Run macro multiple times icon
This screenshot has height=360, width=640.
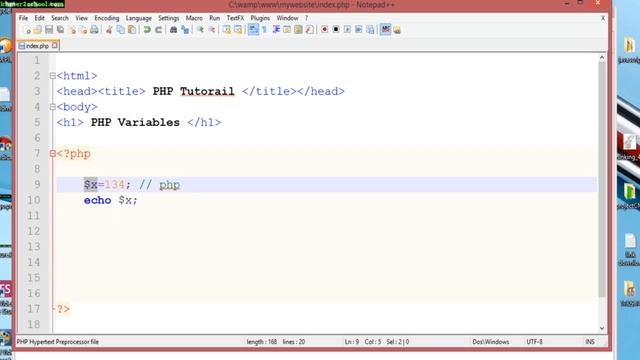click(359, 30)
